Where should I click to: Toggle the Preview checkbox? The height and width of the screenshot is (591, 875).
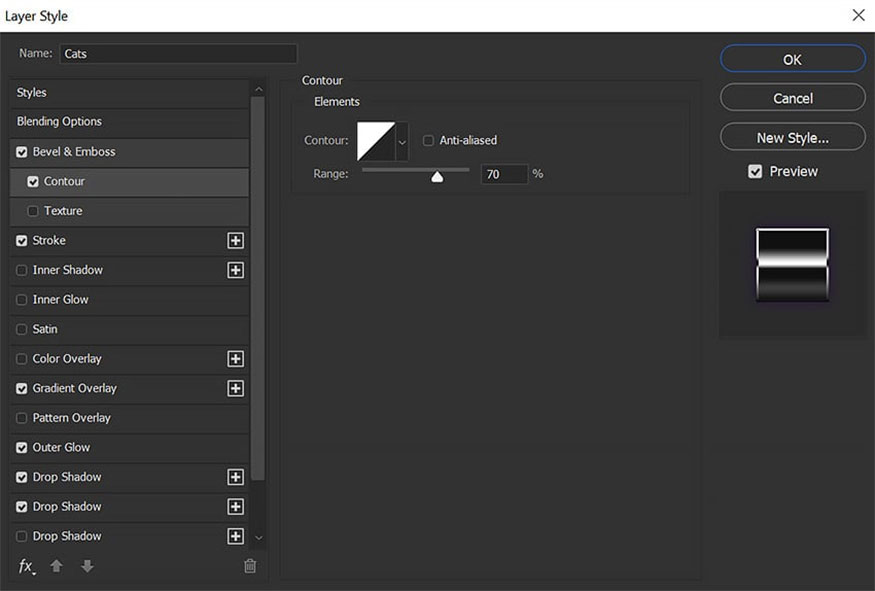pos(755,171)
